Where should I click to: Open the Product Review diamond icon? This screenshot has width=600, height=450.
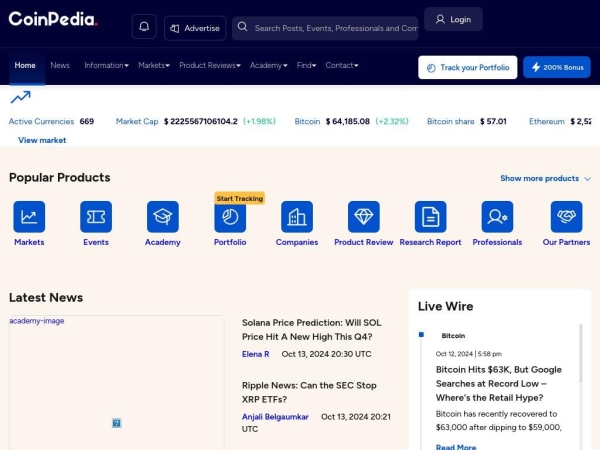coord(364,217)
